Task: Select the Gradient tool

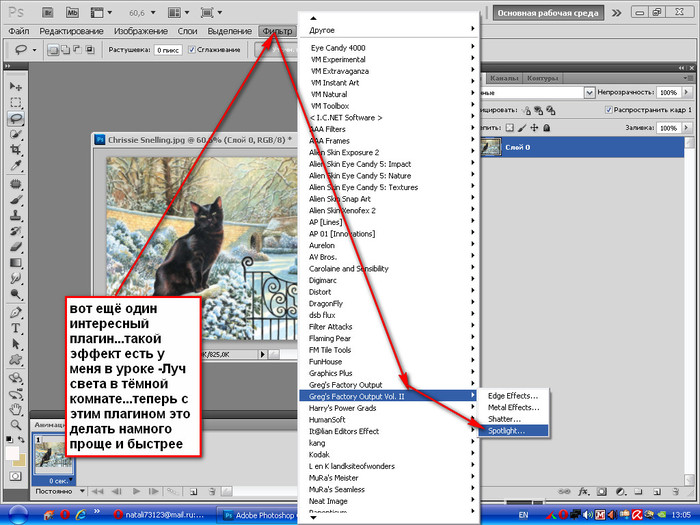Action: [16, 262]
